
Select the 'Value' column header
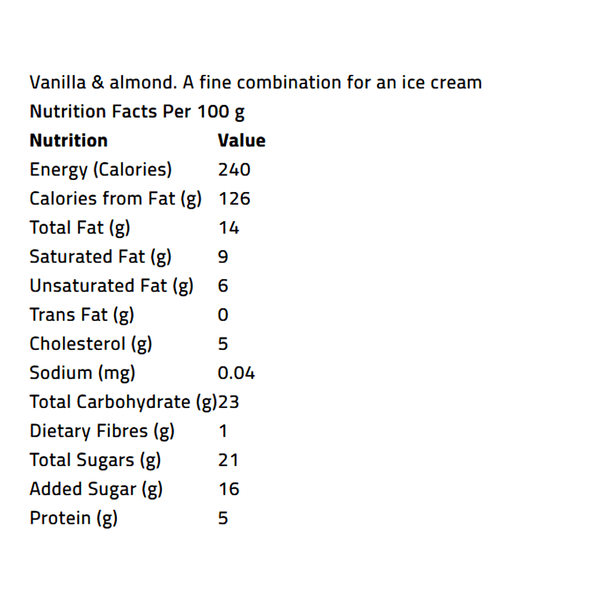[241, 140]
